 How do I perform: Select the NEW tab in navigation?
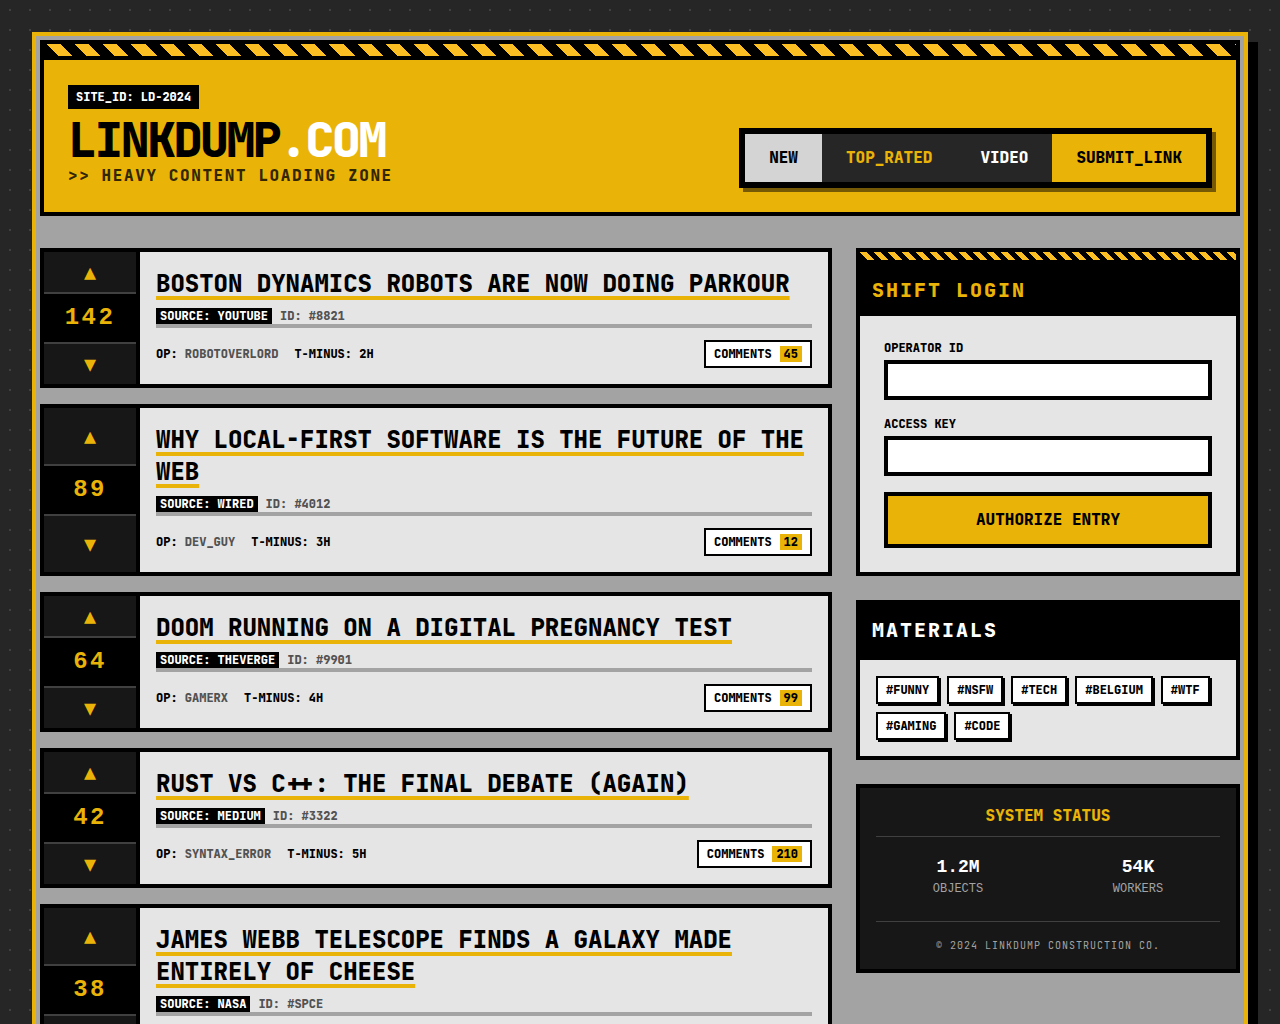pyautogui.click(x=783, y=158)
